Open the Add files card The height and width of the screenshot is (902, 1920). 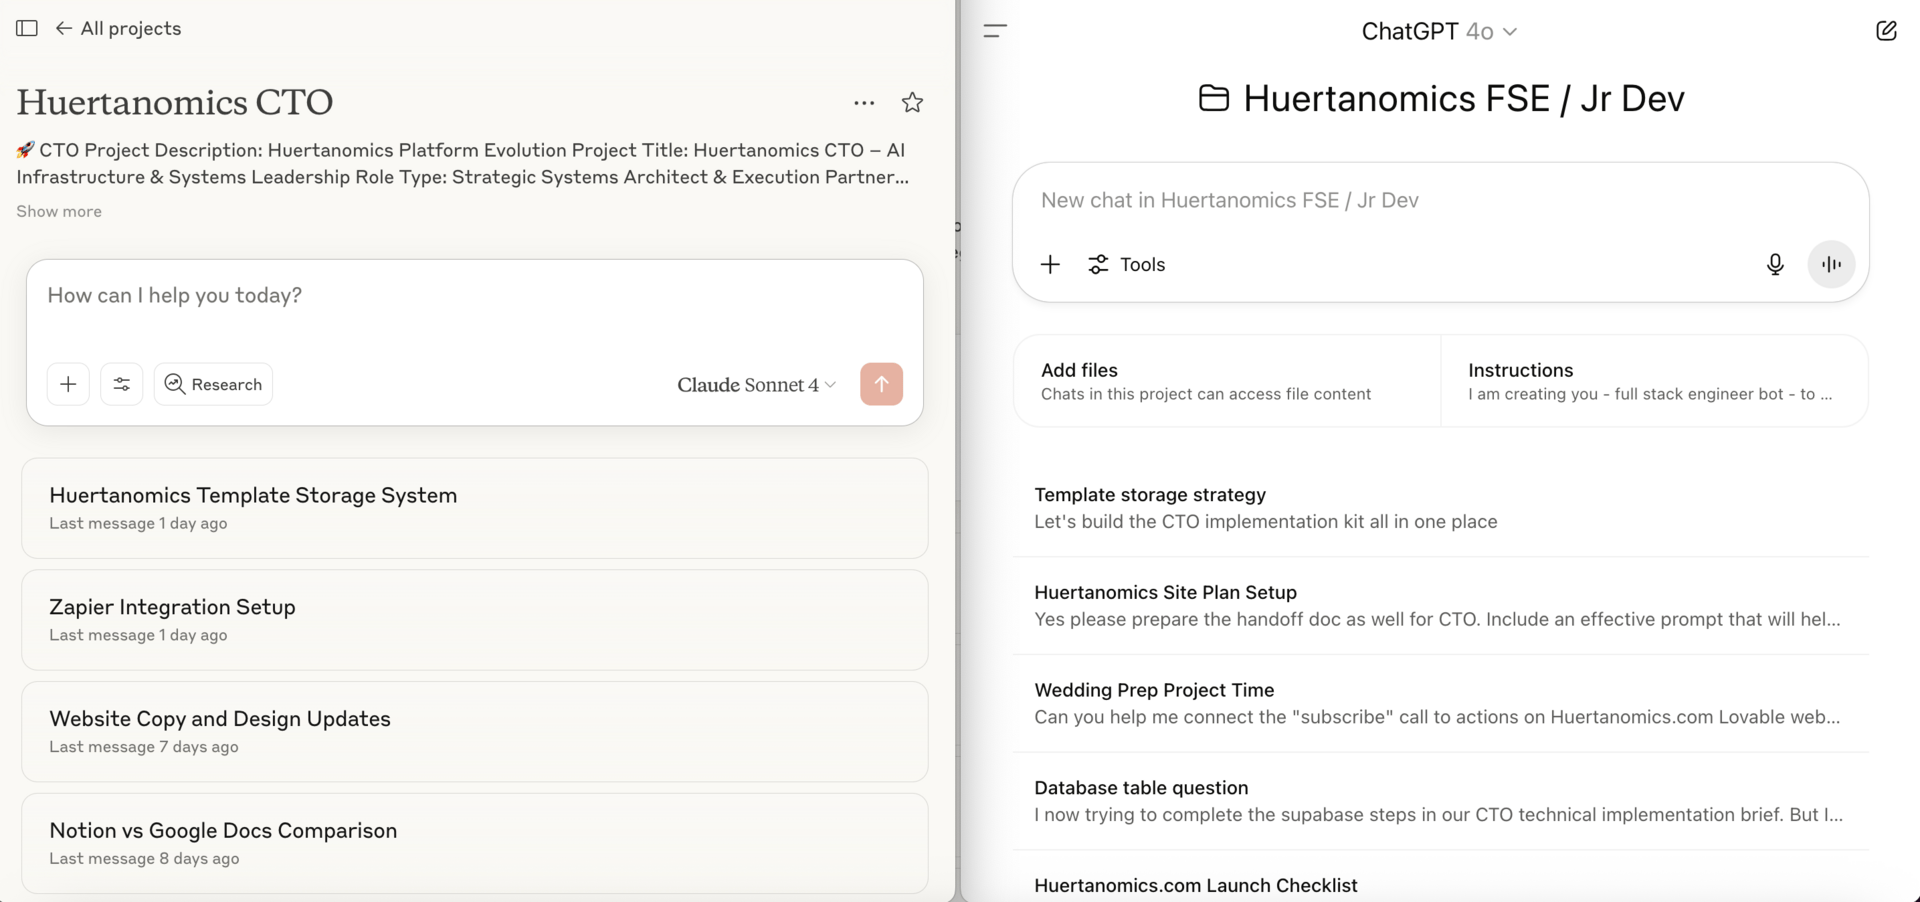point(1227,381)
